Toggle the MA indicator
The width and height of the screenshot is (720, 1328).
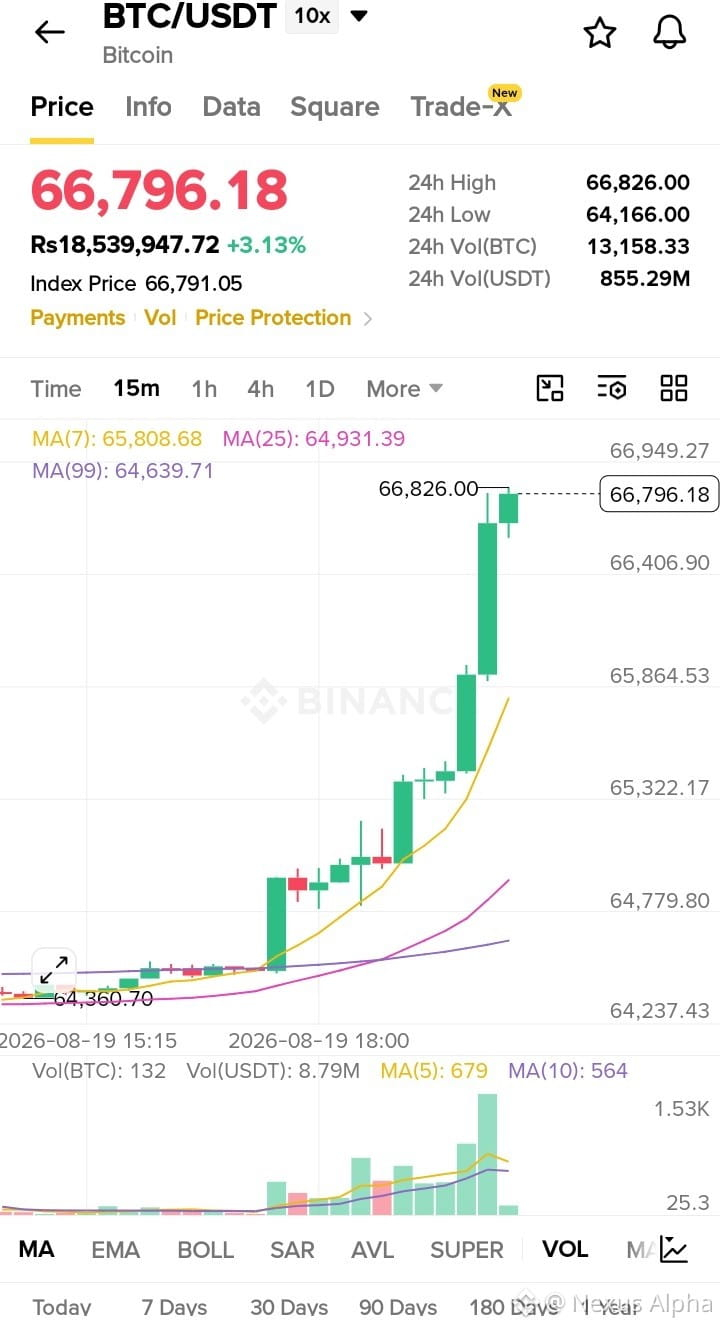(x=37, y=1250)
